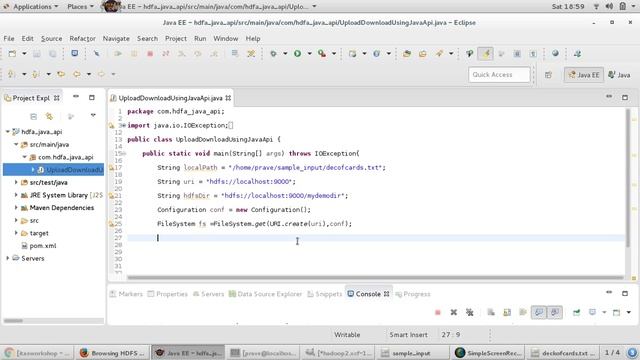This screenshot has height=360, width=640.
Task: Open deckofcards.txt taskbar window
Action: coord(563,353)
